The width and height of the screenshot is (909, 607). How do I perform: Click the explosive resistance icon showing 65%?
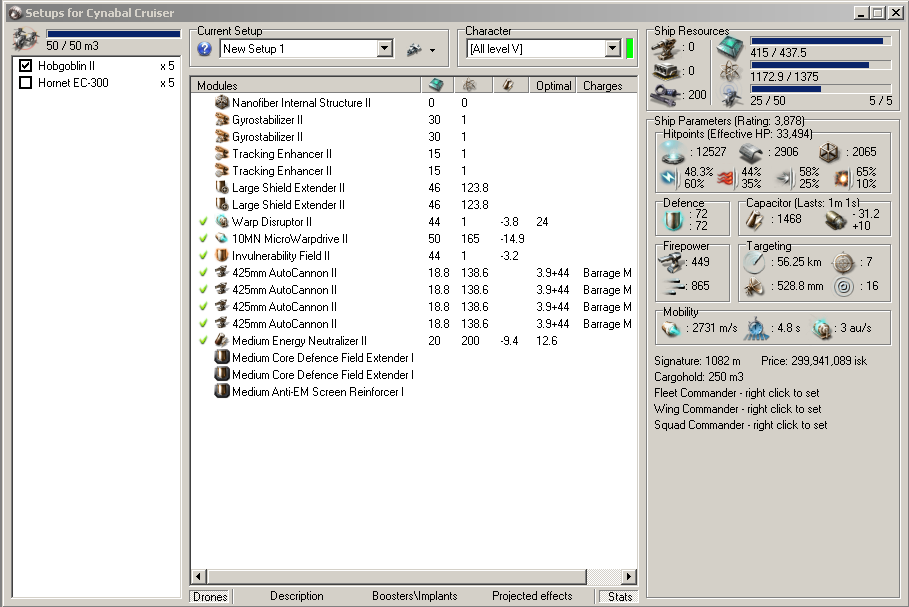point(842,177)
